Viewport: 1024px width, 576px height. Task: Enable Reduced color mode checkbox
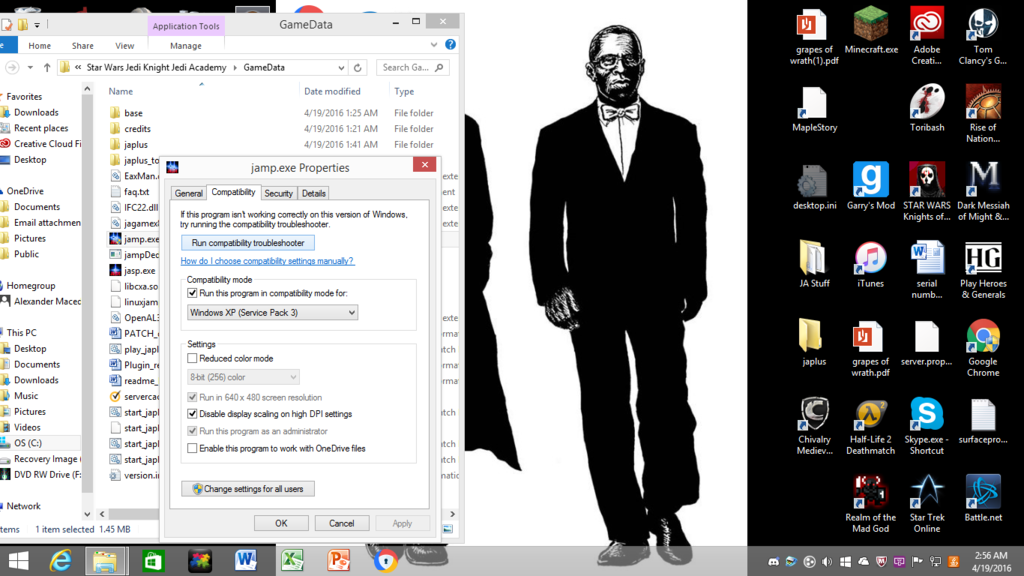coord(192,358)
